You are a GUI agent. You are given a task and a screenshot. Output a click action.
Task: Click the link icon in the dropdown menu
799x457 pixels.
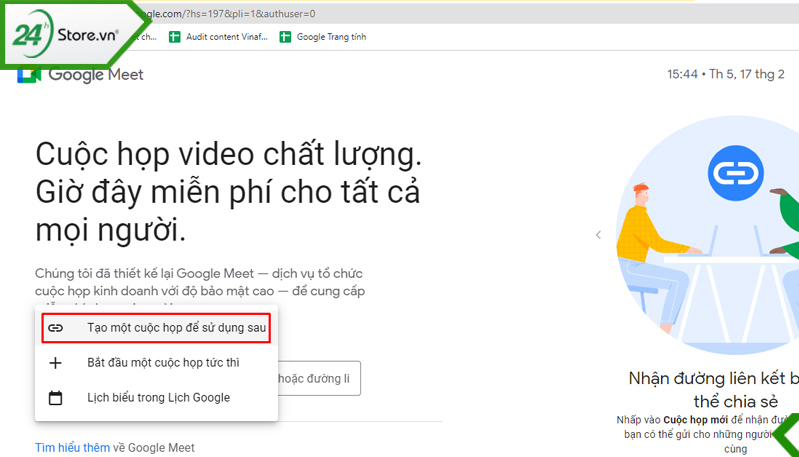(56, 328)
